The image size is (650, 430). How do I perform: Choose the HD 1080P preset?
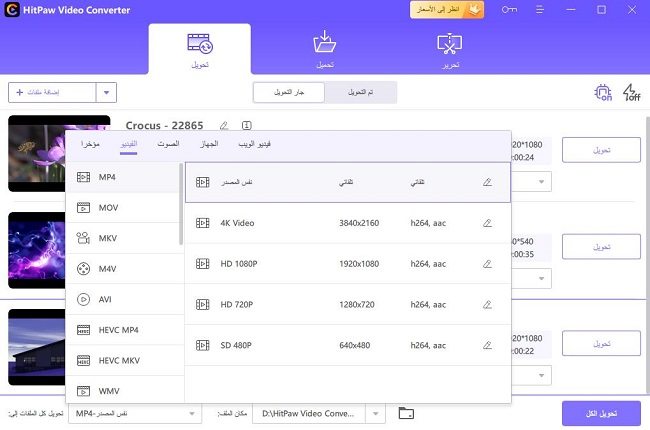tap(347, 264)
